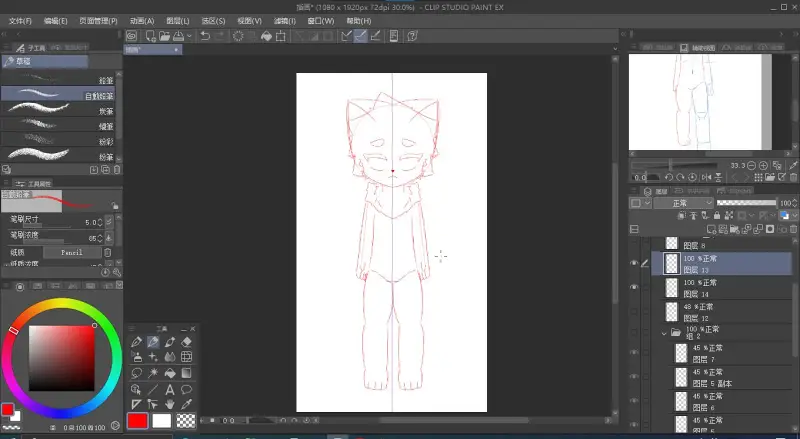Select the Ruler triangle tool

(136, 404)
